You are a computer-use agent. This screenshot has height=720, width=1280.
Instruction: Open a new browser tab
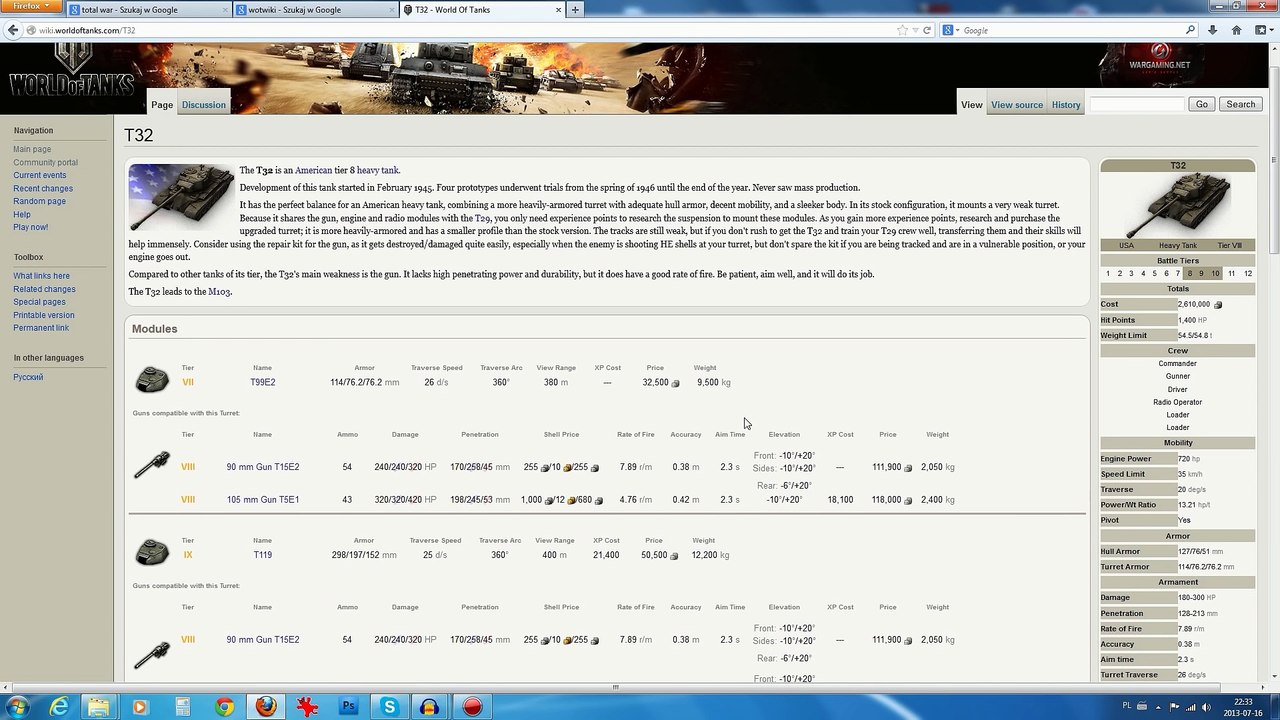pos(575,10)
